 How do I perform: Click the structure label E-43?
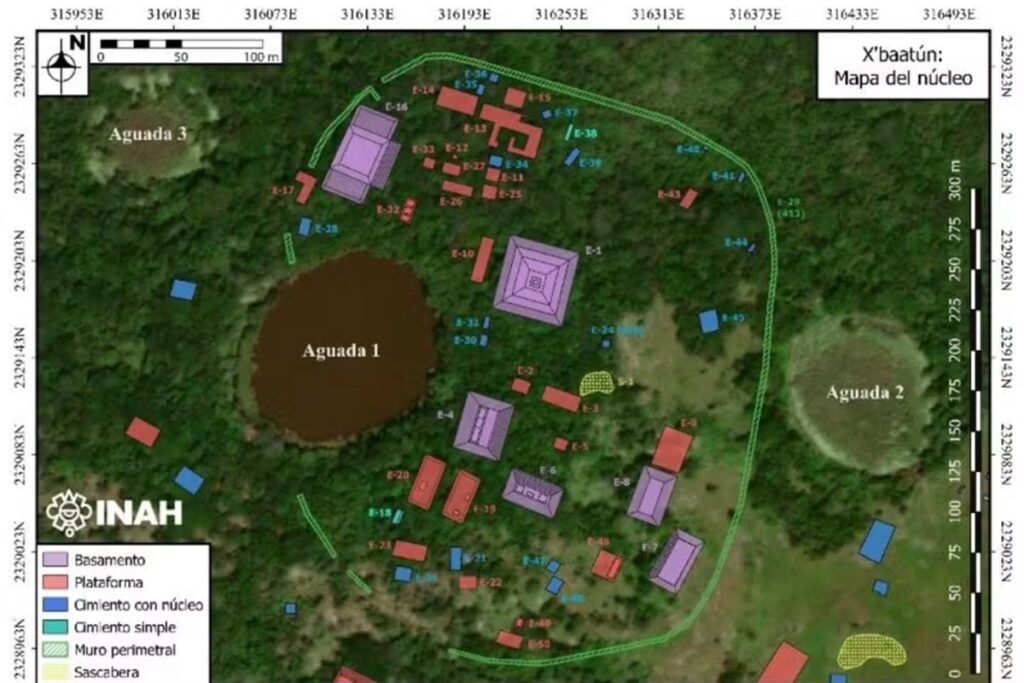[x=668, y=195]
